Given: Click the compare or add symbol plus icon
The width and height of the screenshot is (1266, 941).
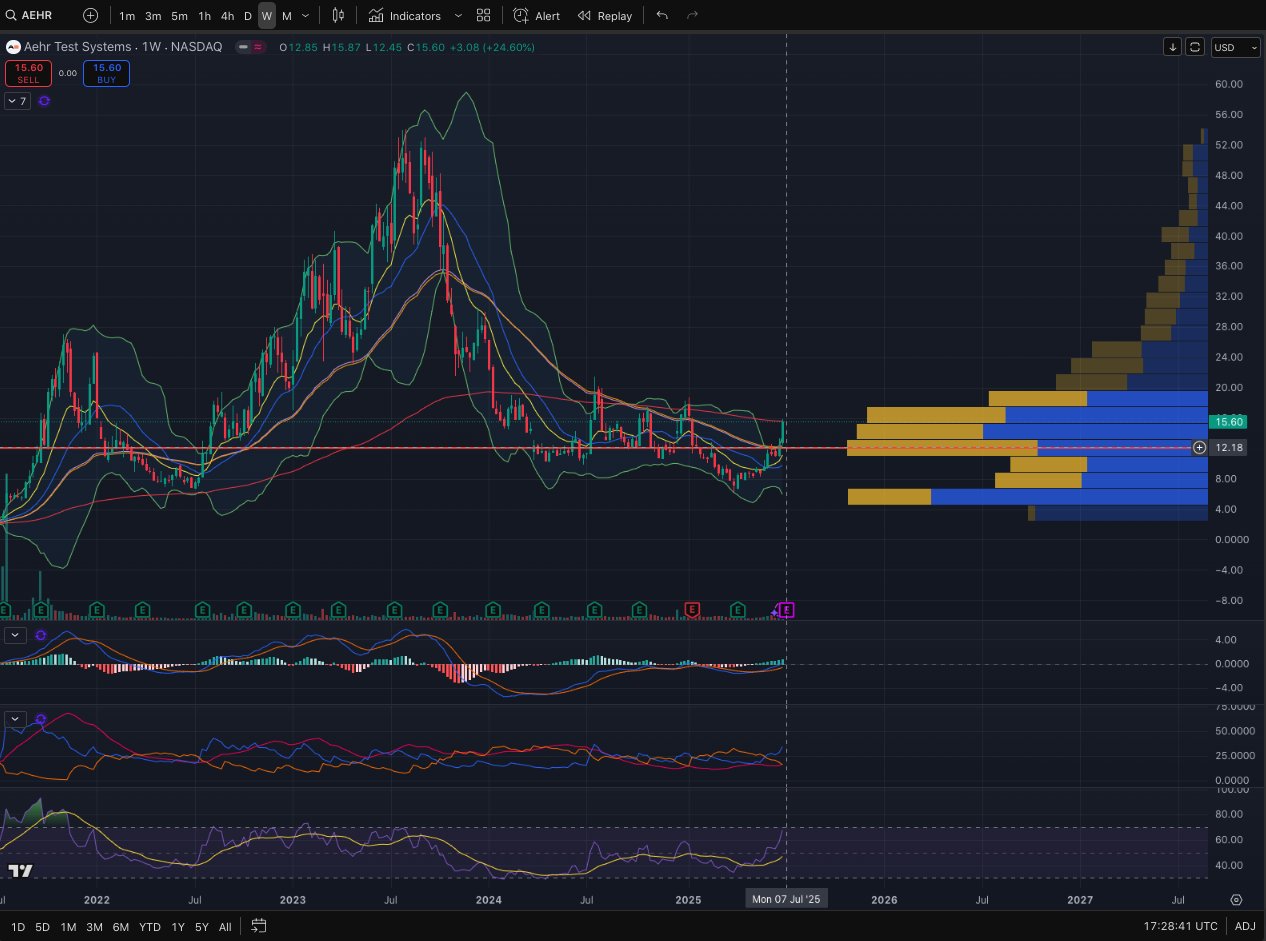Looking at the screenshot, I should click(x=91, y=15).
